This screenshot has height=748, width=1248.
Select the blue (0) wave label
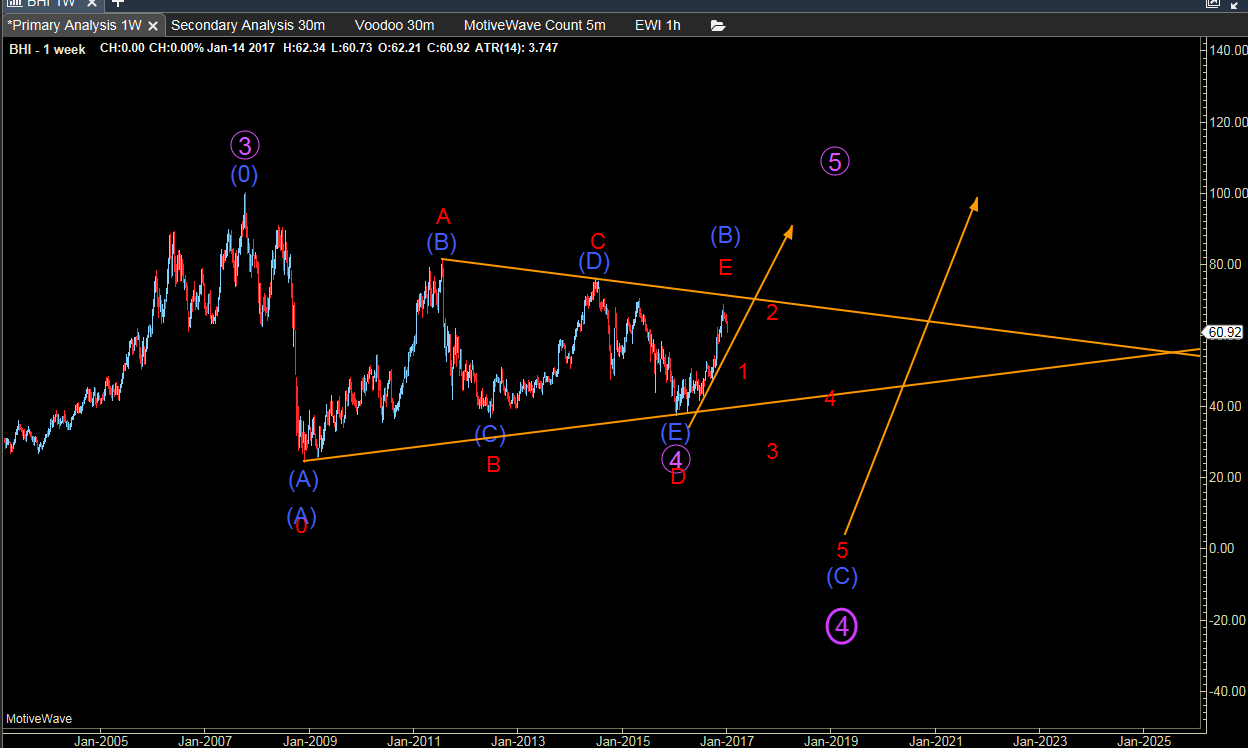click(245, 175)
